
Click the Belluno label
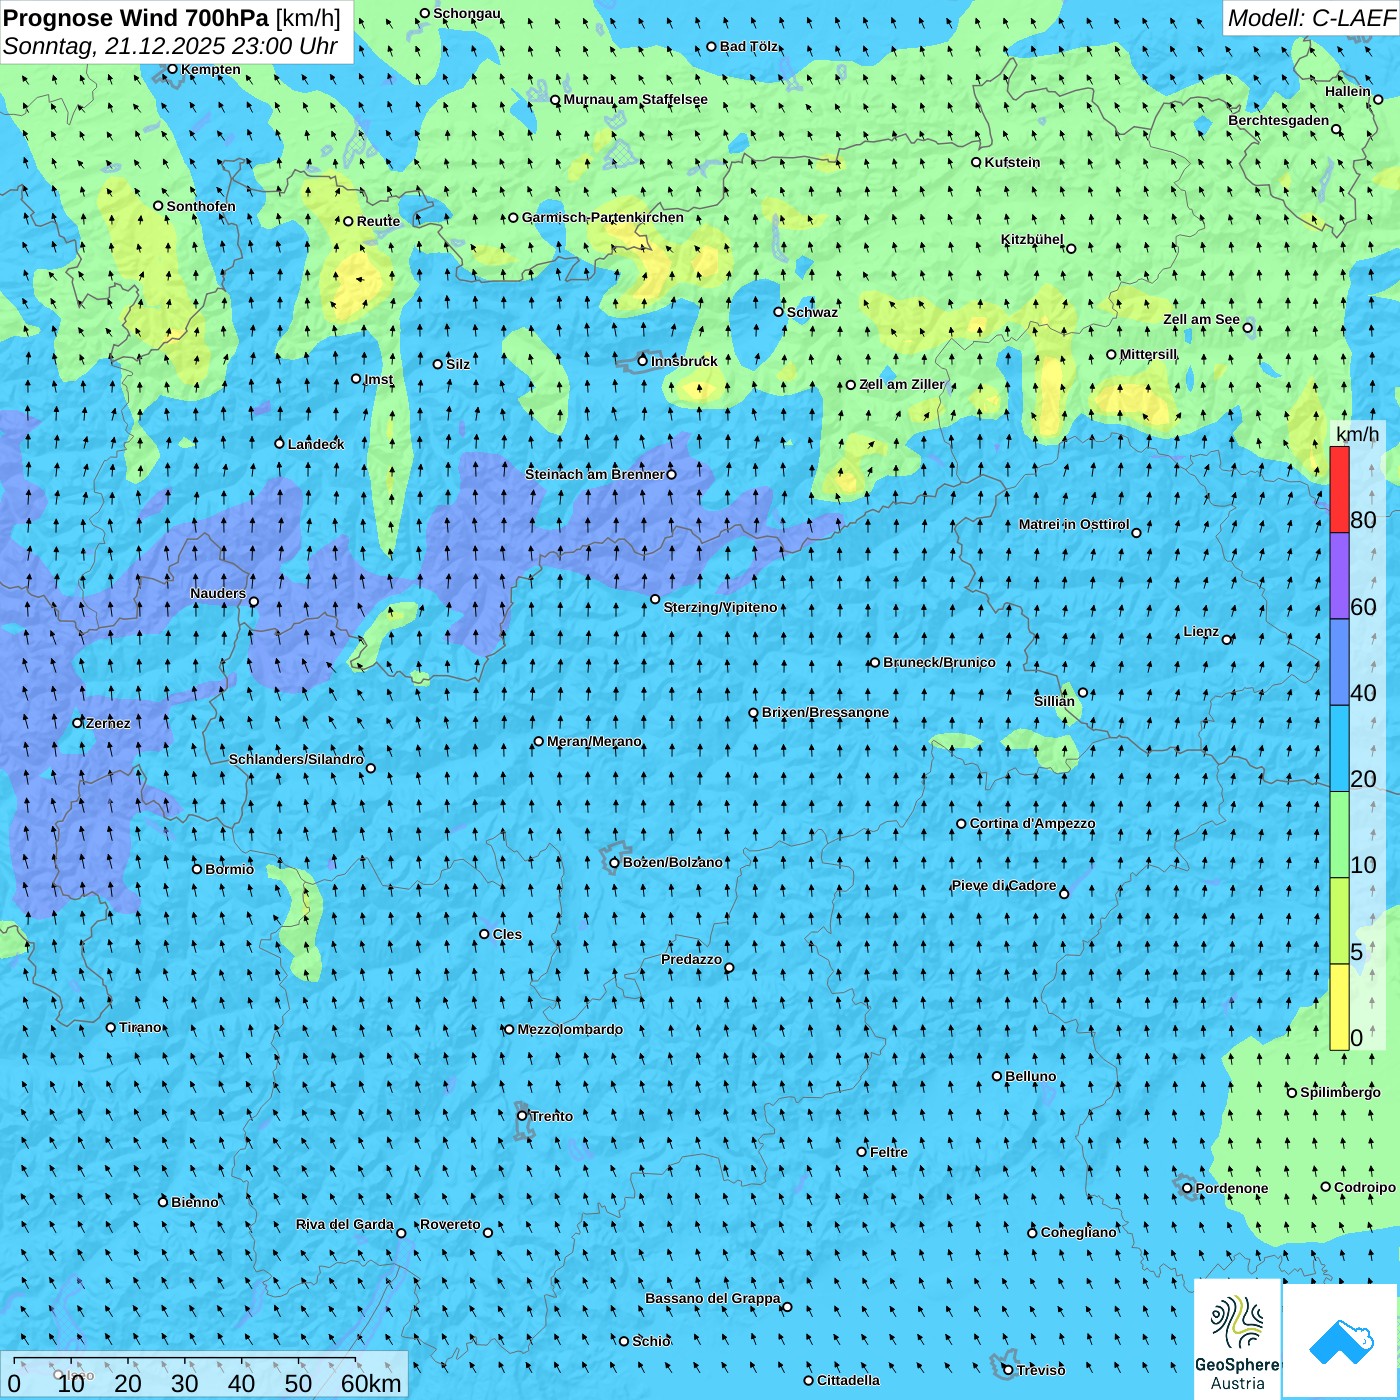click(x=1031, y=1076)
